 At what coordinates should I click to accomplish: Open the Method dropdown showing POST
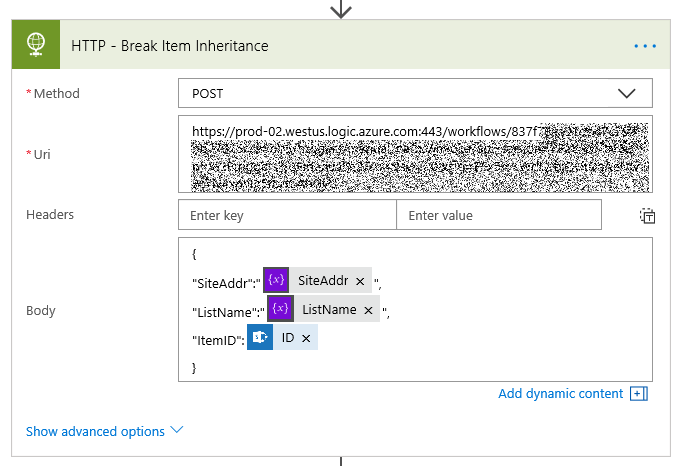point(415,93)
